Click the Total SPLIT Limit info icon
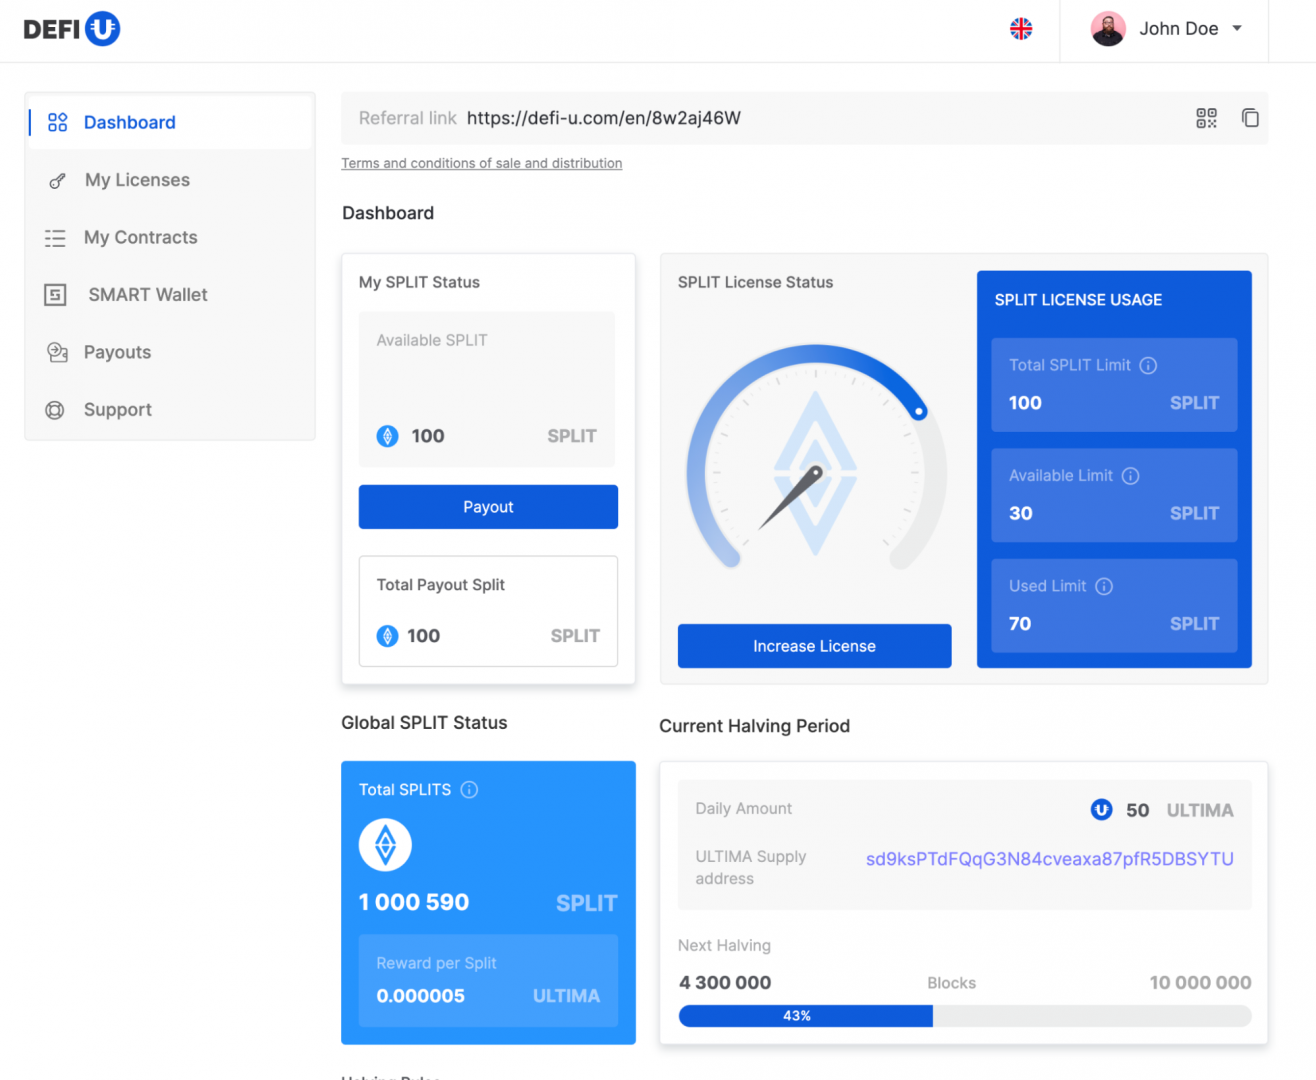This screenshot has width=1316, height=1080. point(1148,366)
